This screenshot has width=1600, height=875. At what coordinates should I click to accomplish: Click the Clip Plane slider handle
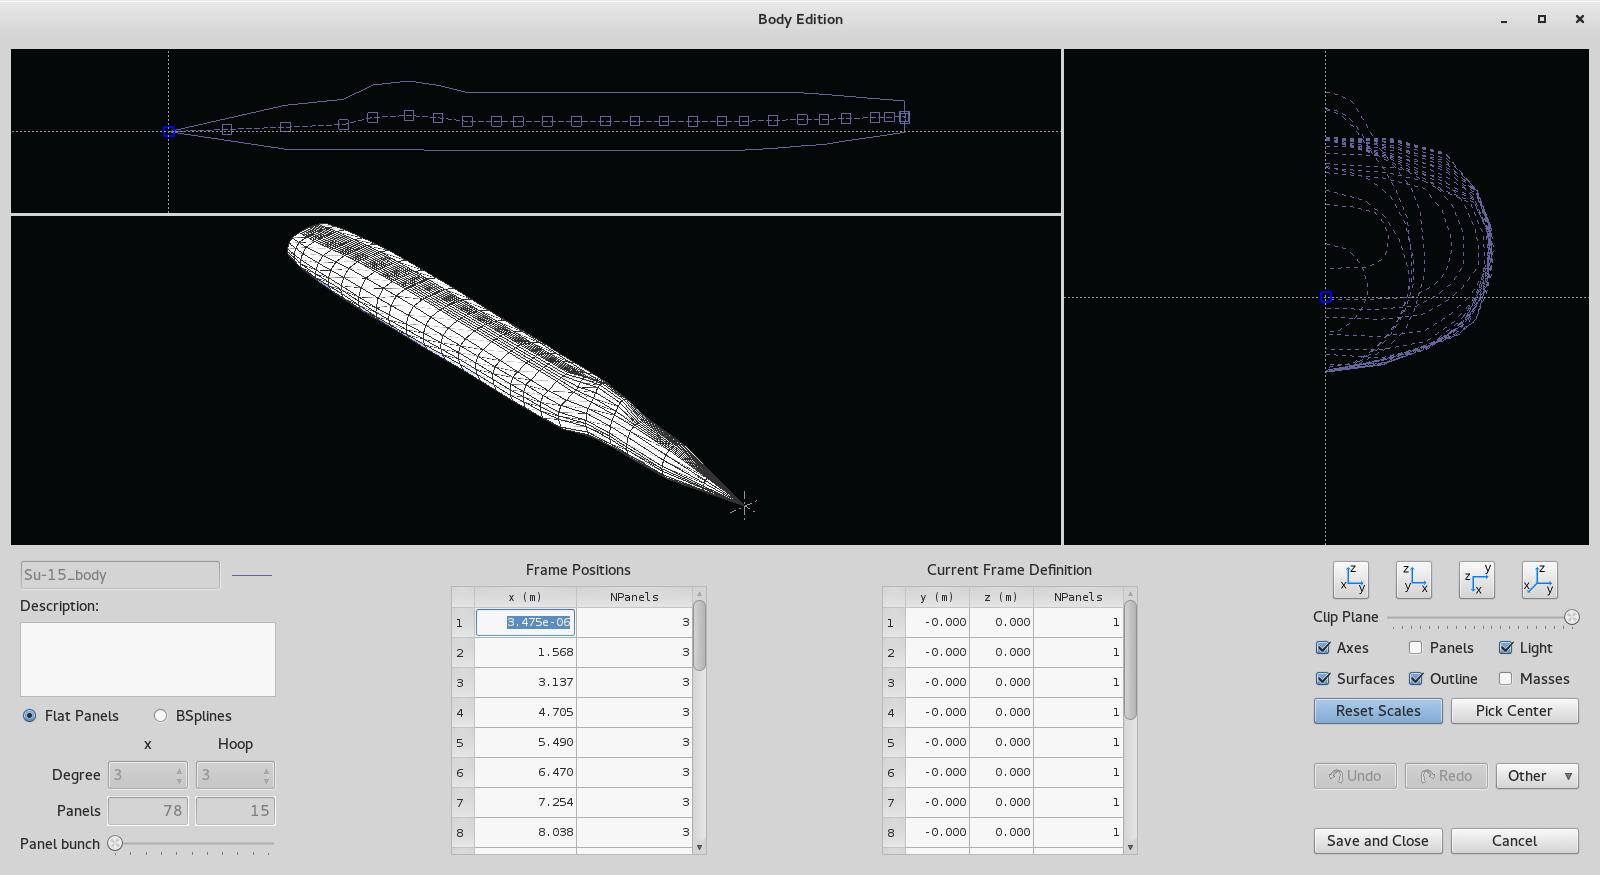point(1572,617)
